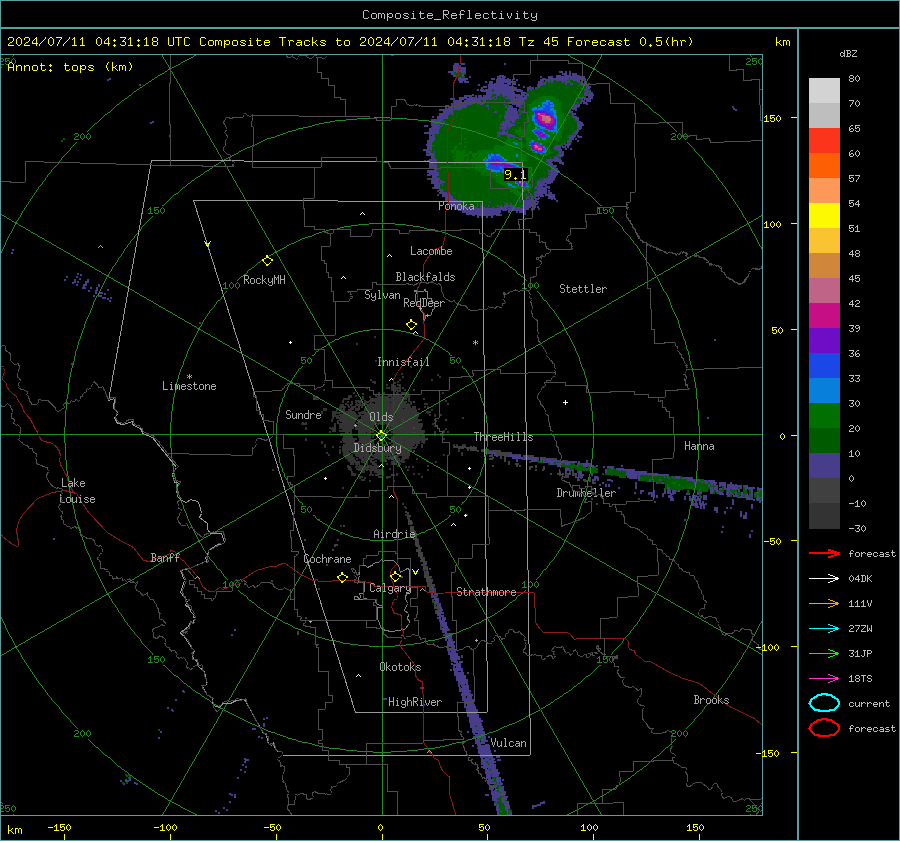Click the Stettler town label
900x841 pixels.
(x=583, y=289)
